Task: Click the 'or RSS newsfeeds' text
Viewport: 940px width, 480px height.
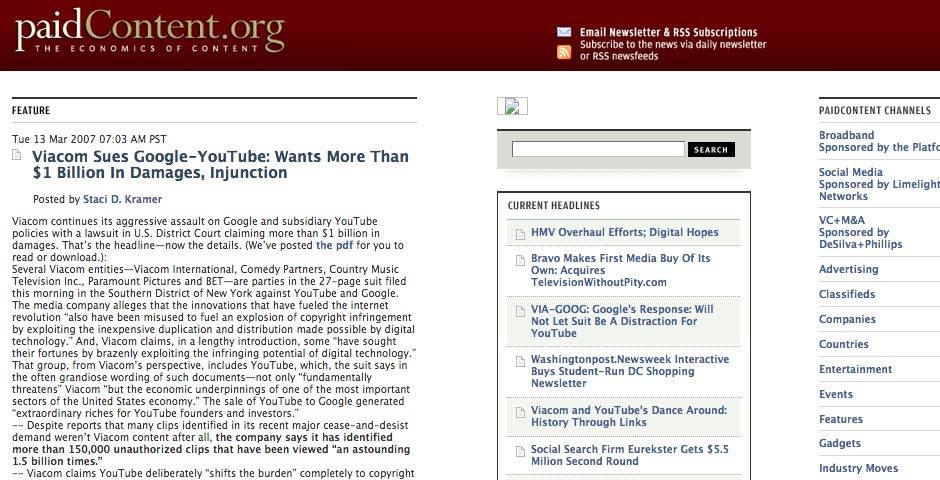Action: [619, 56]
